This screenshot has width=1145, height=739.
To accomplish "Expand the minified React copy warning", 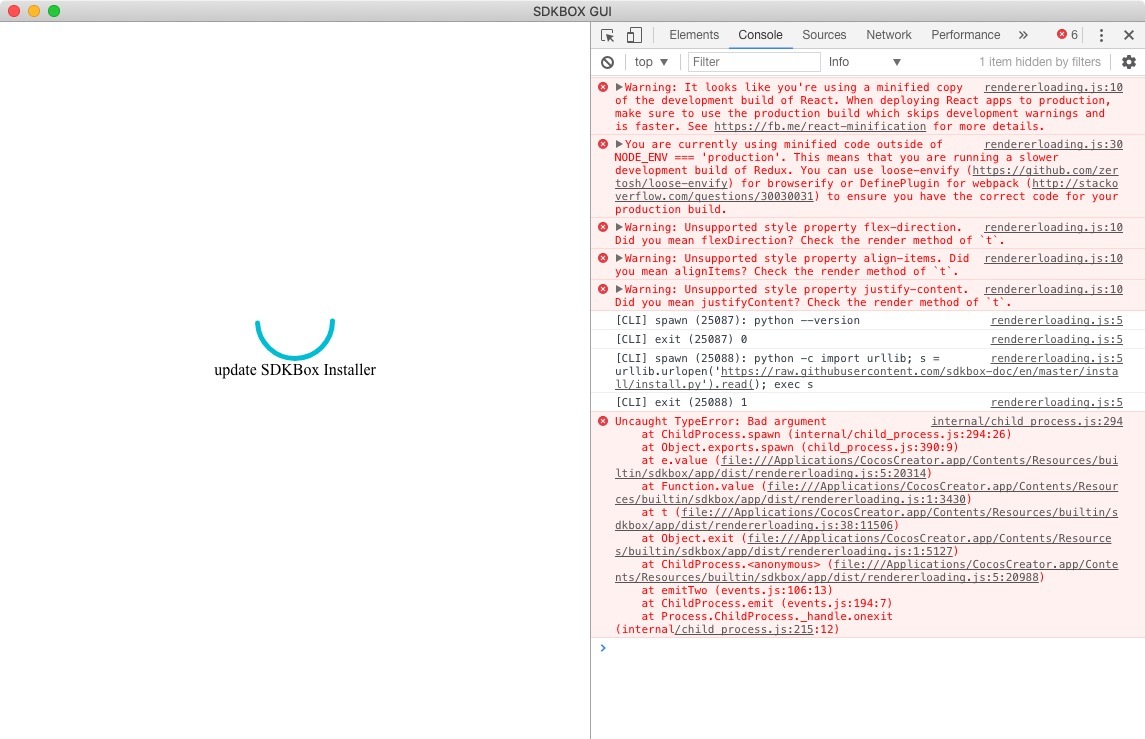I will coord(619,87).
